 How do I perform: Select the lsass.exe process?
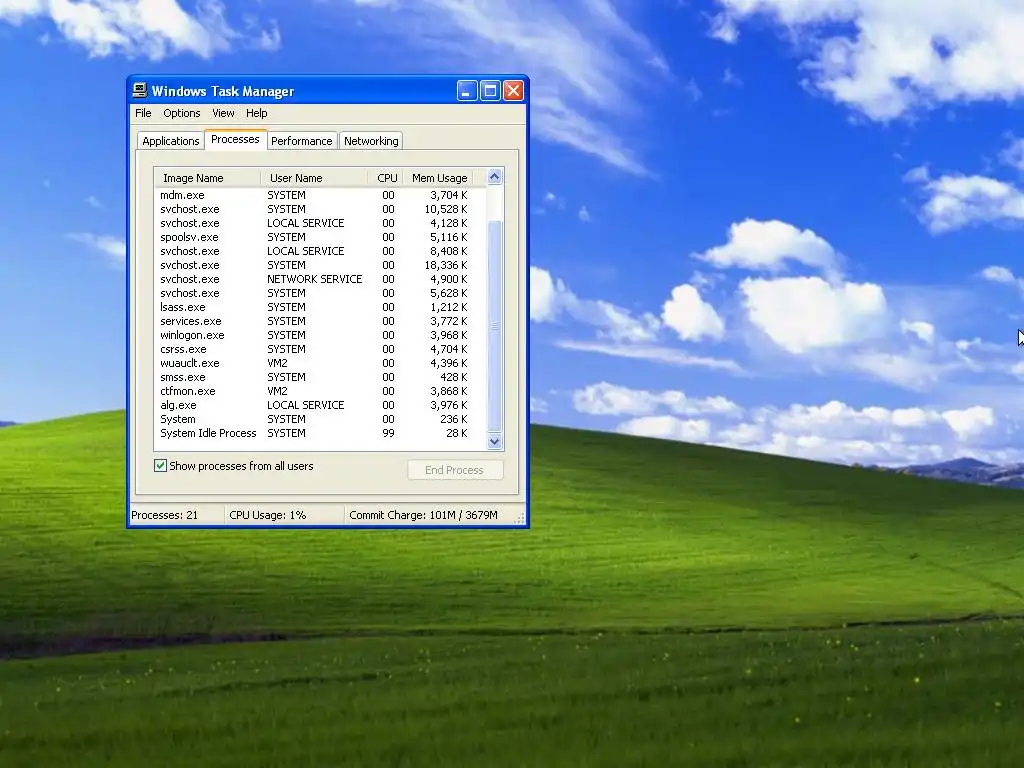320,307
